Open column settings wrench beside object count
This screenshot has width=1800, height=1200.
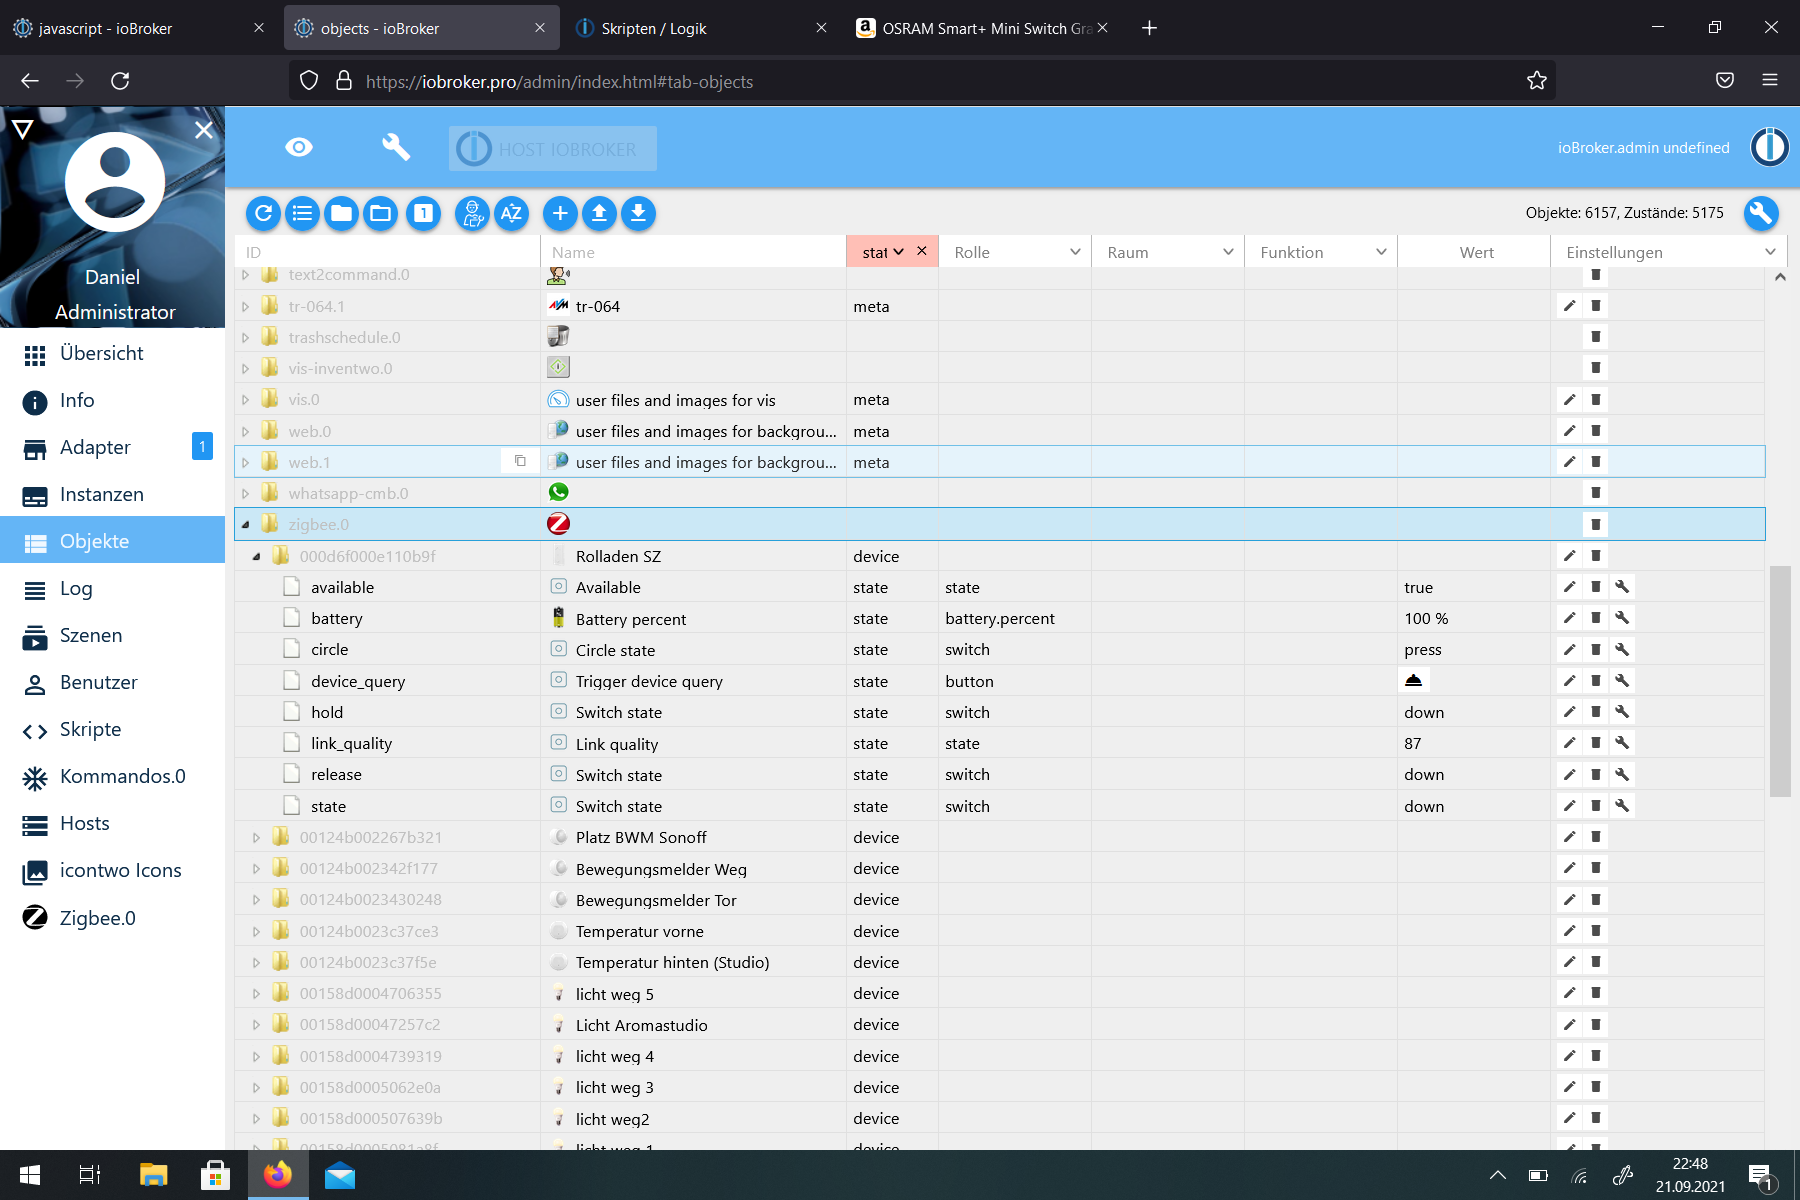point(1761,213)
